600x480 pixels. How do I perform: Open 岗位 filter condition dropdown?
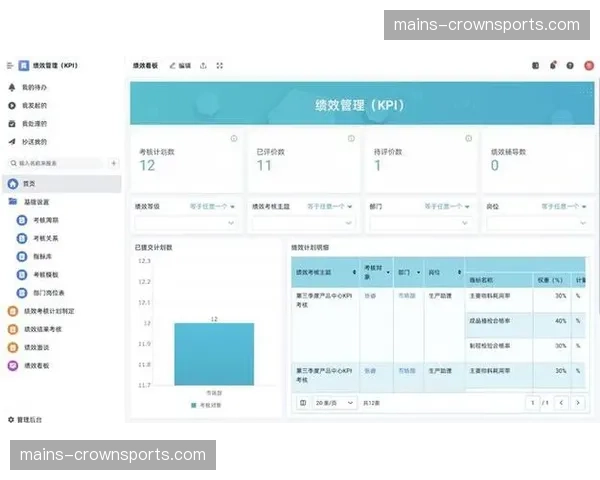(x=564, y=207)
